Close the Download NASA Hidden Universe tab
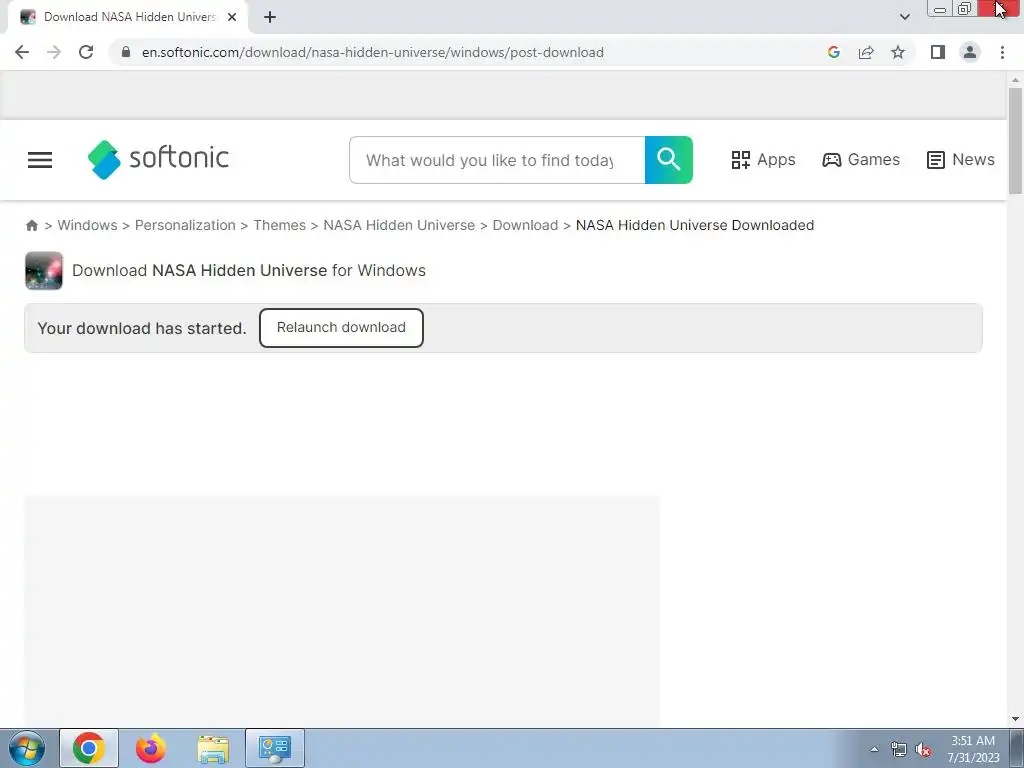 (x=232, y=17)
